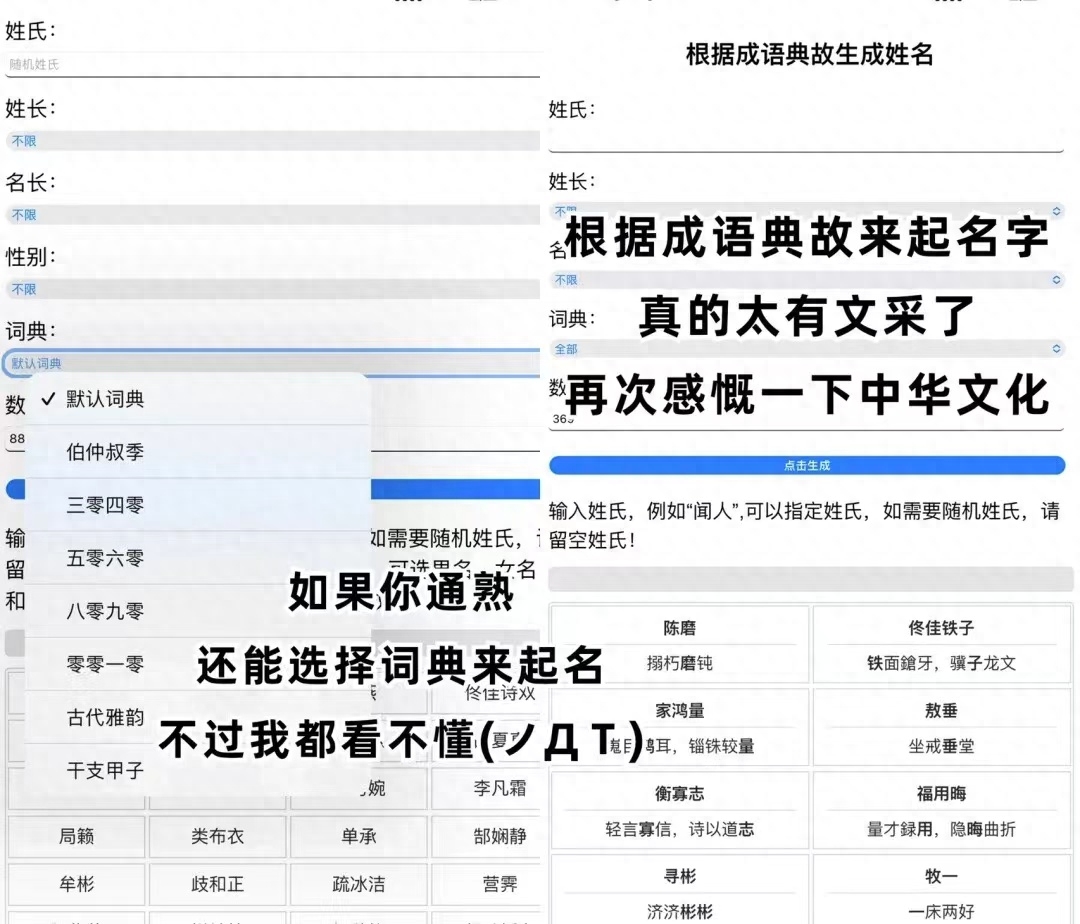Open the 姓长 dropdown in the left panel
Image resolution: width=1080 pixels, height=924 pixels.
click(272, 141)
